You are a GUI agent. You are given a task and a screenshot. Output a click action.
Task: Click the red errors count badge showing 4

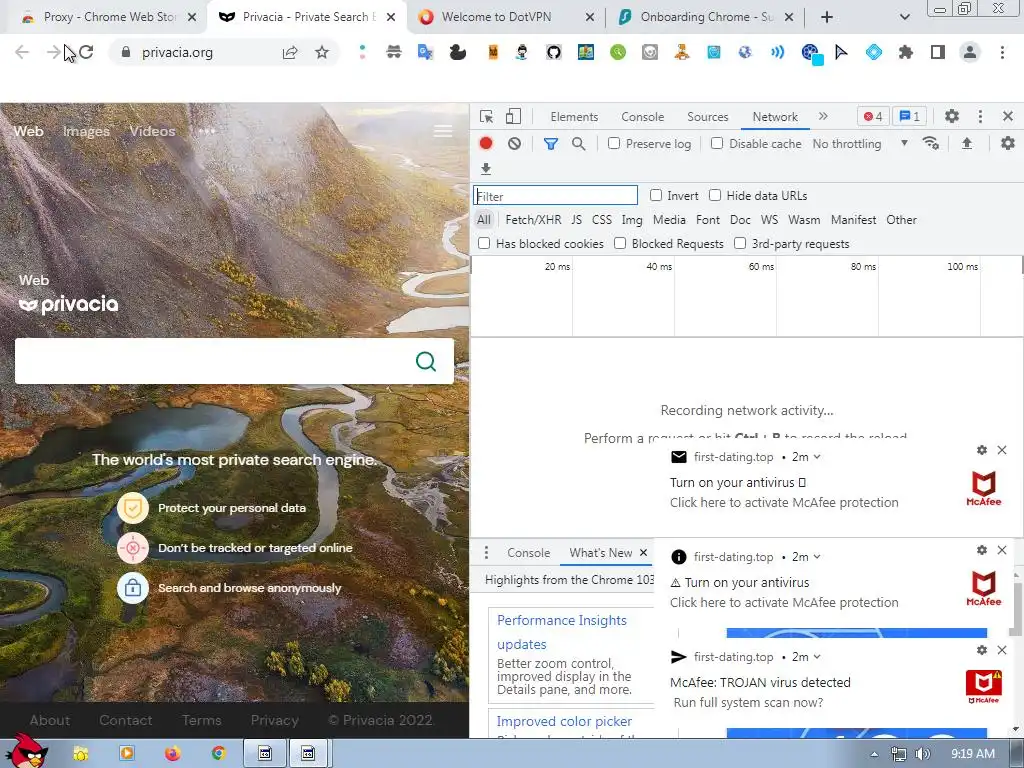872,116
